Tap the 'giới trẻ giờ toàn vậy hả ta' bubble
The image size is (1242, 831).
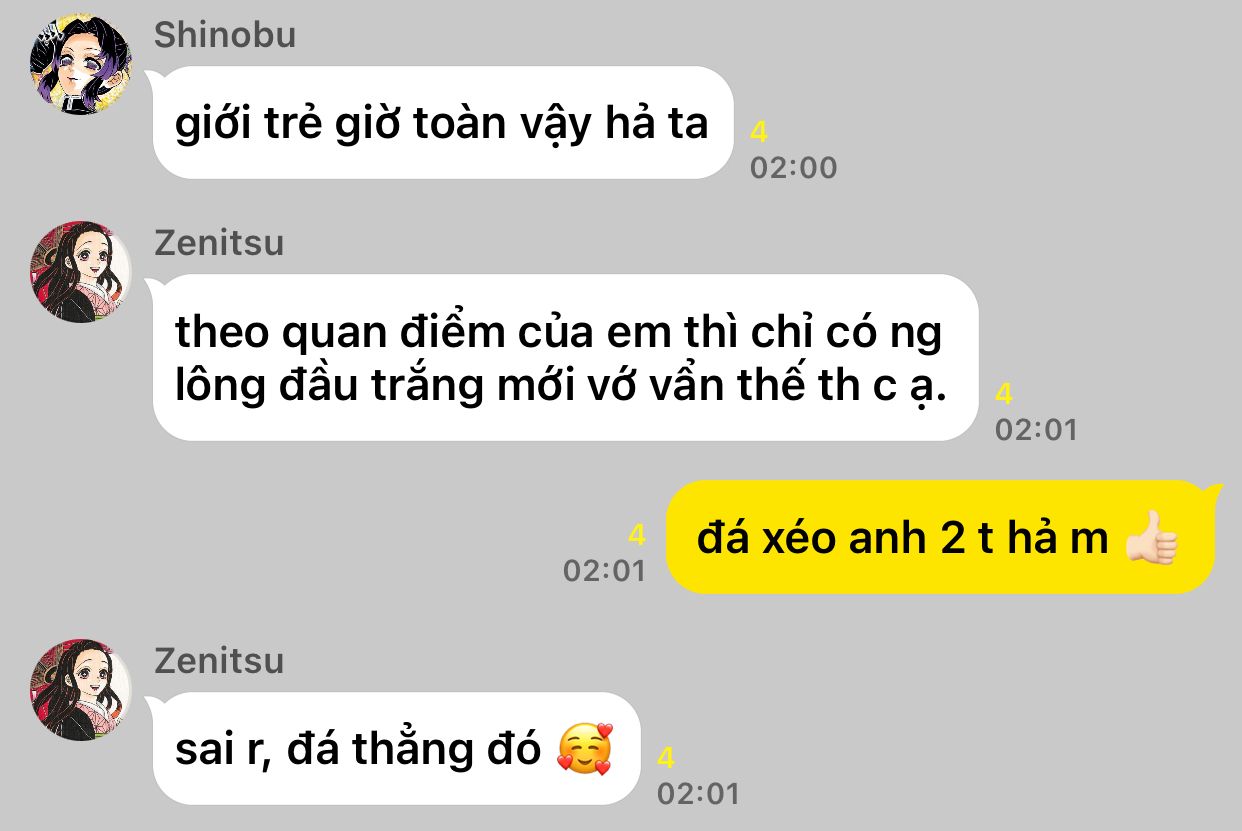coord(443,123)
